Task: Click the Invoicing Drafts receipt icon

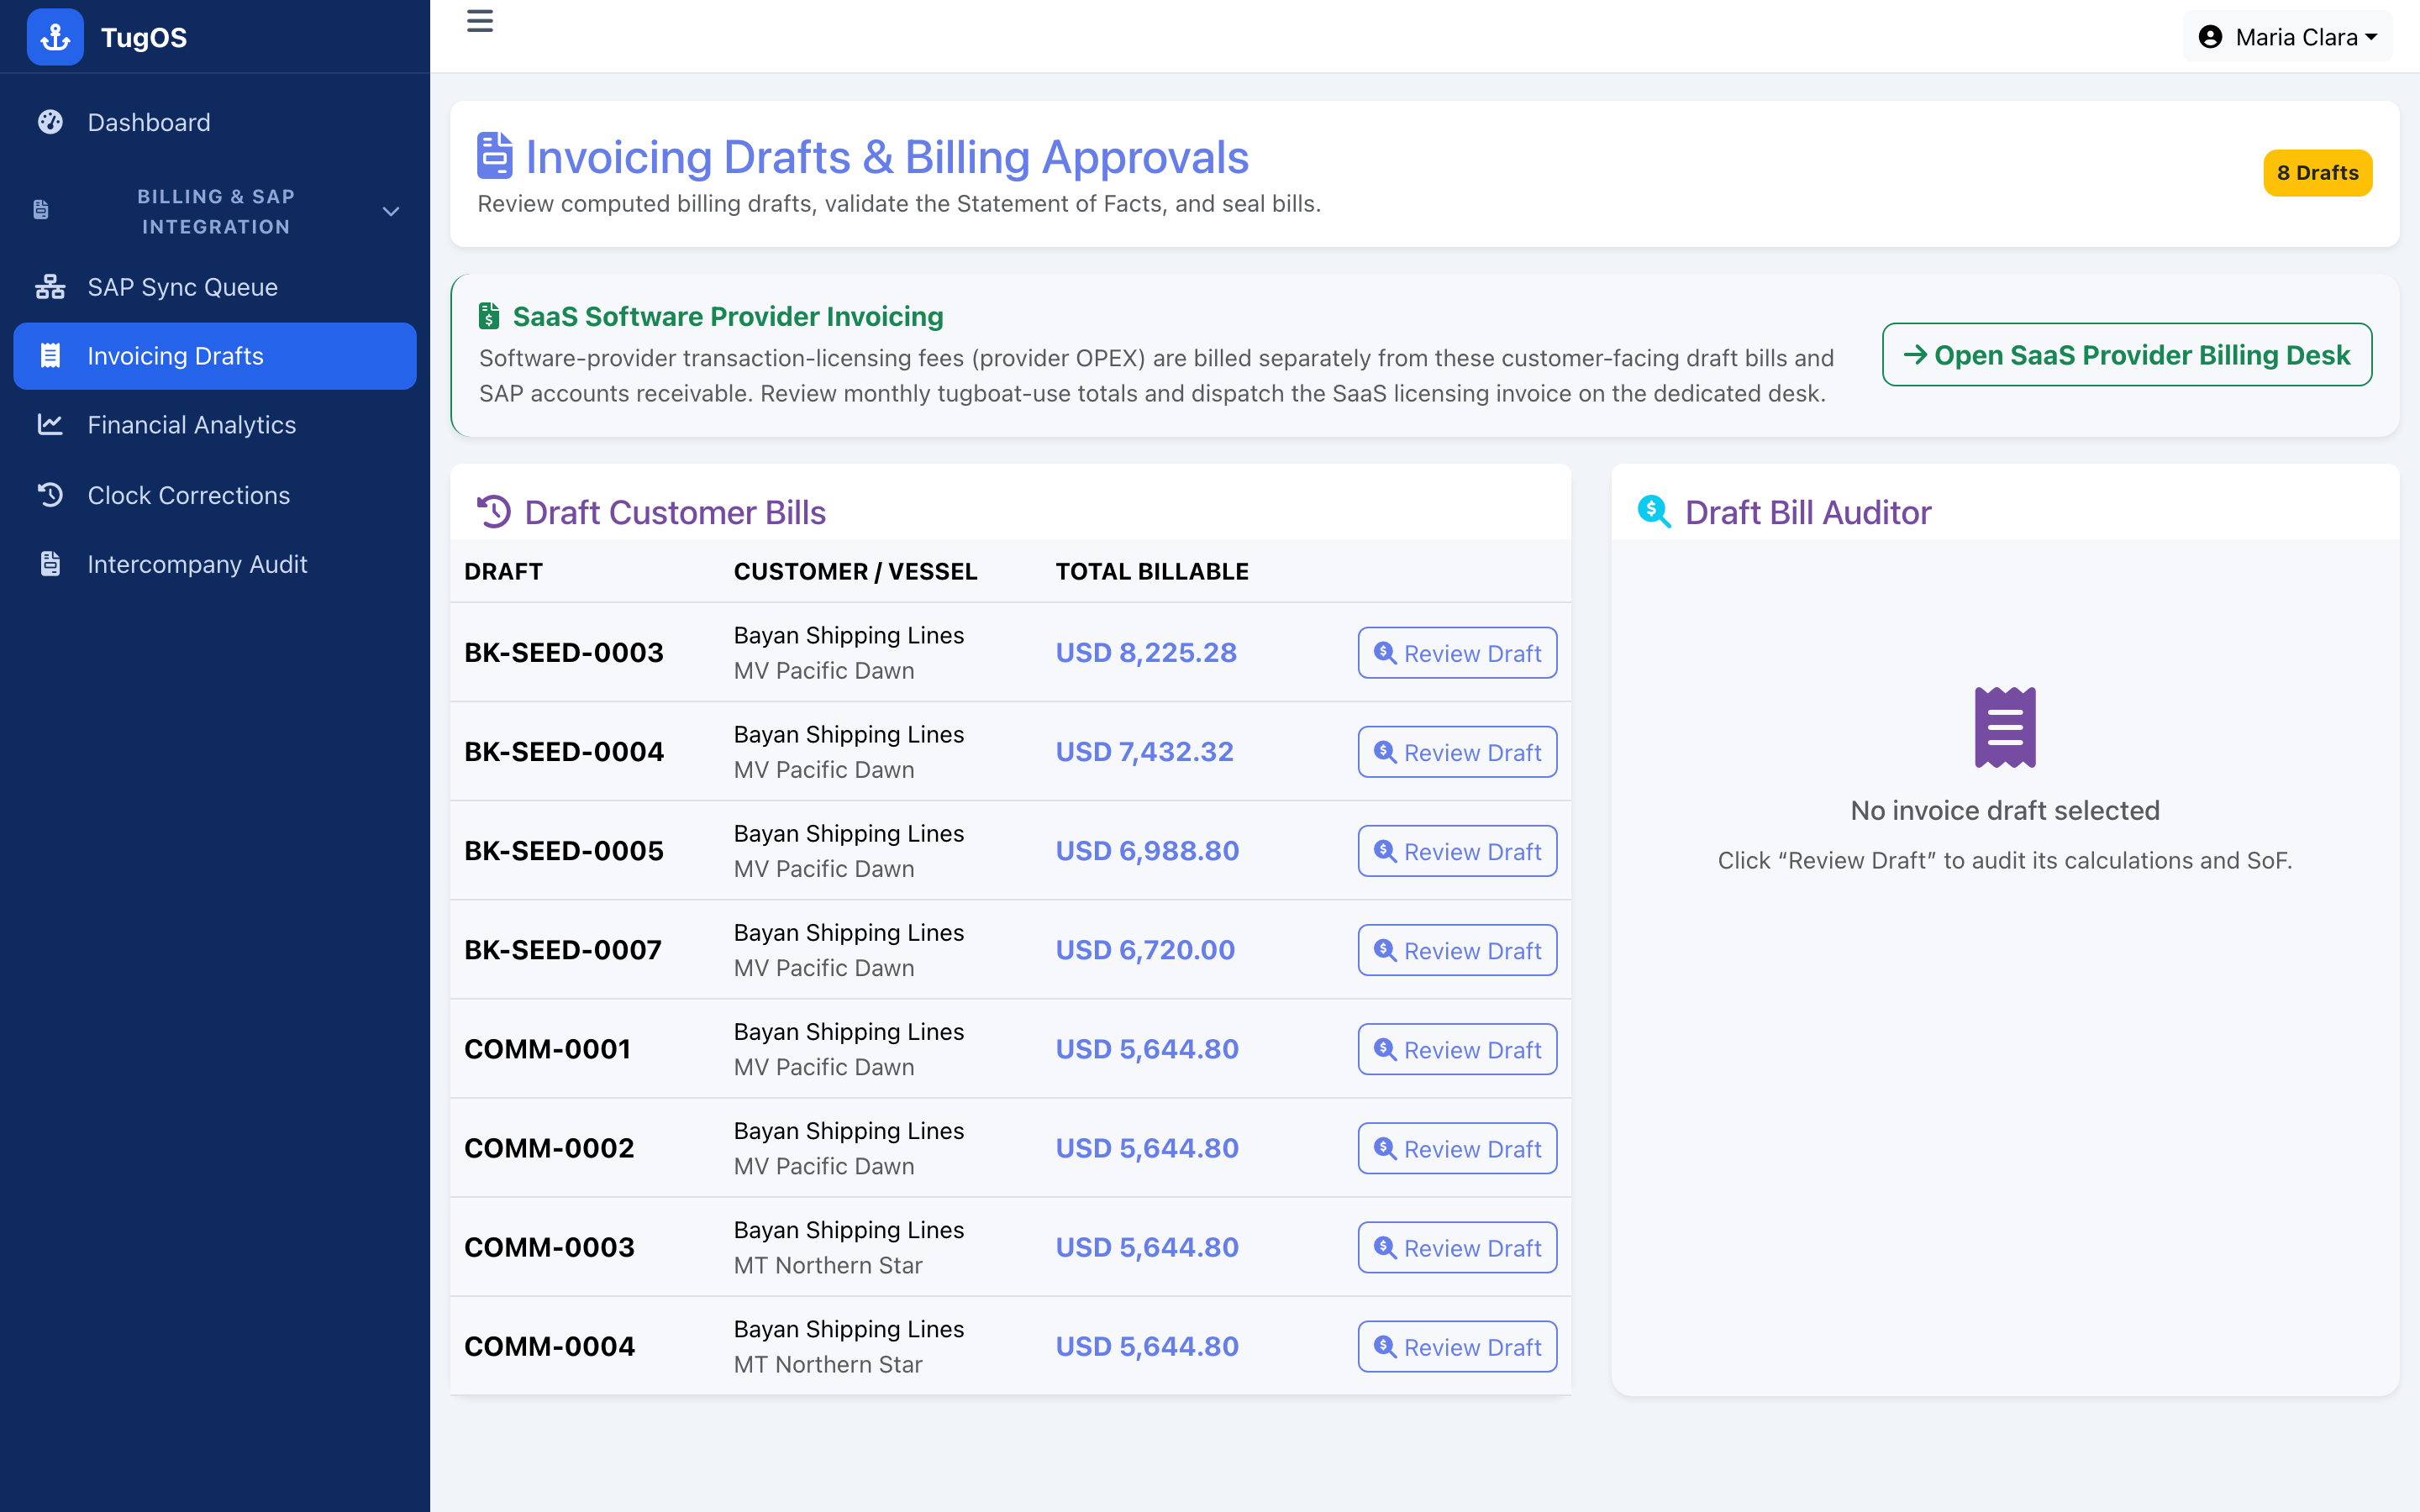Action: pyautogui.click(x=50, y=356)
